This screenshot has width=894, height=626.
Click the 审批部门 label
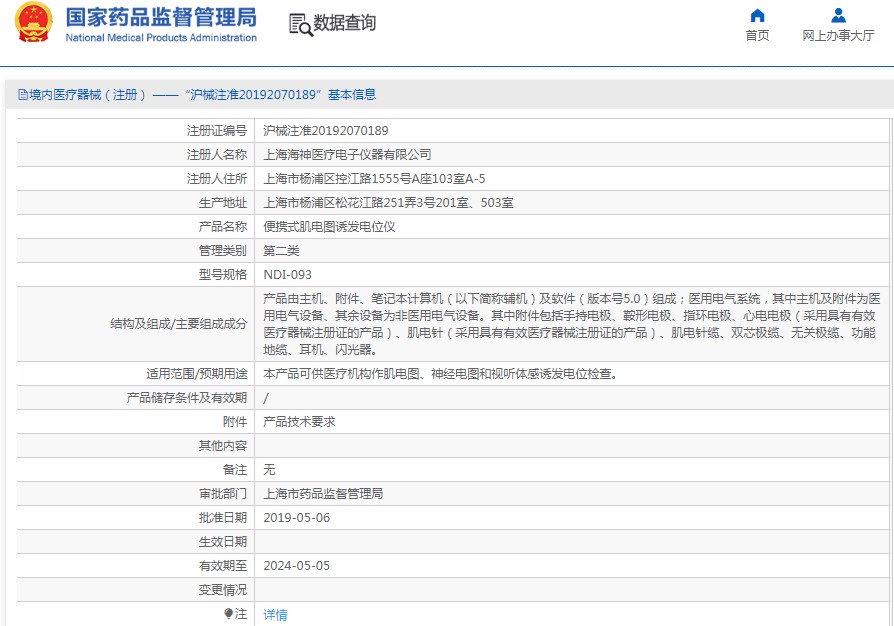pyautogui.click(x=223, y=493)
